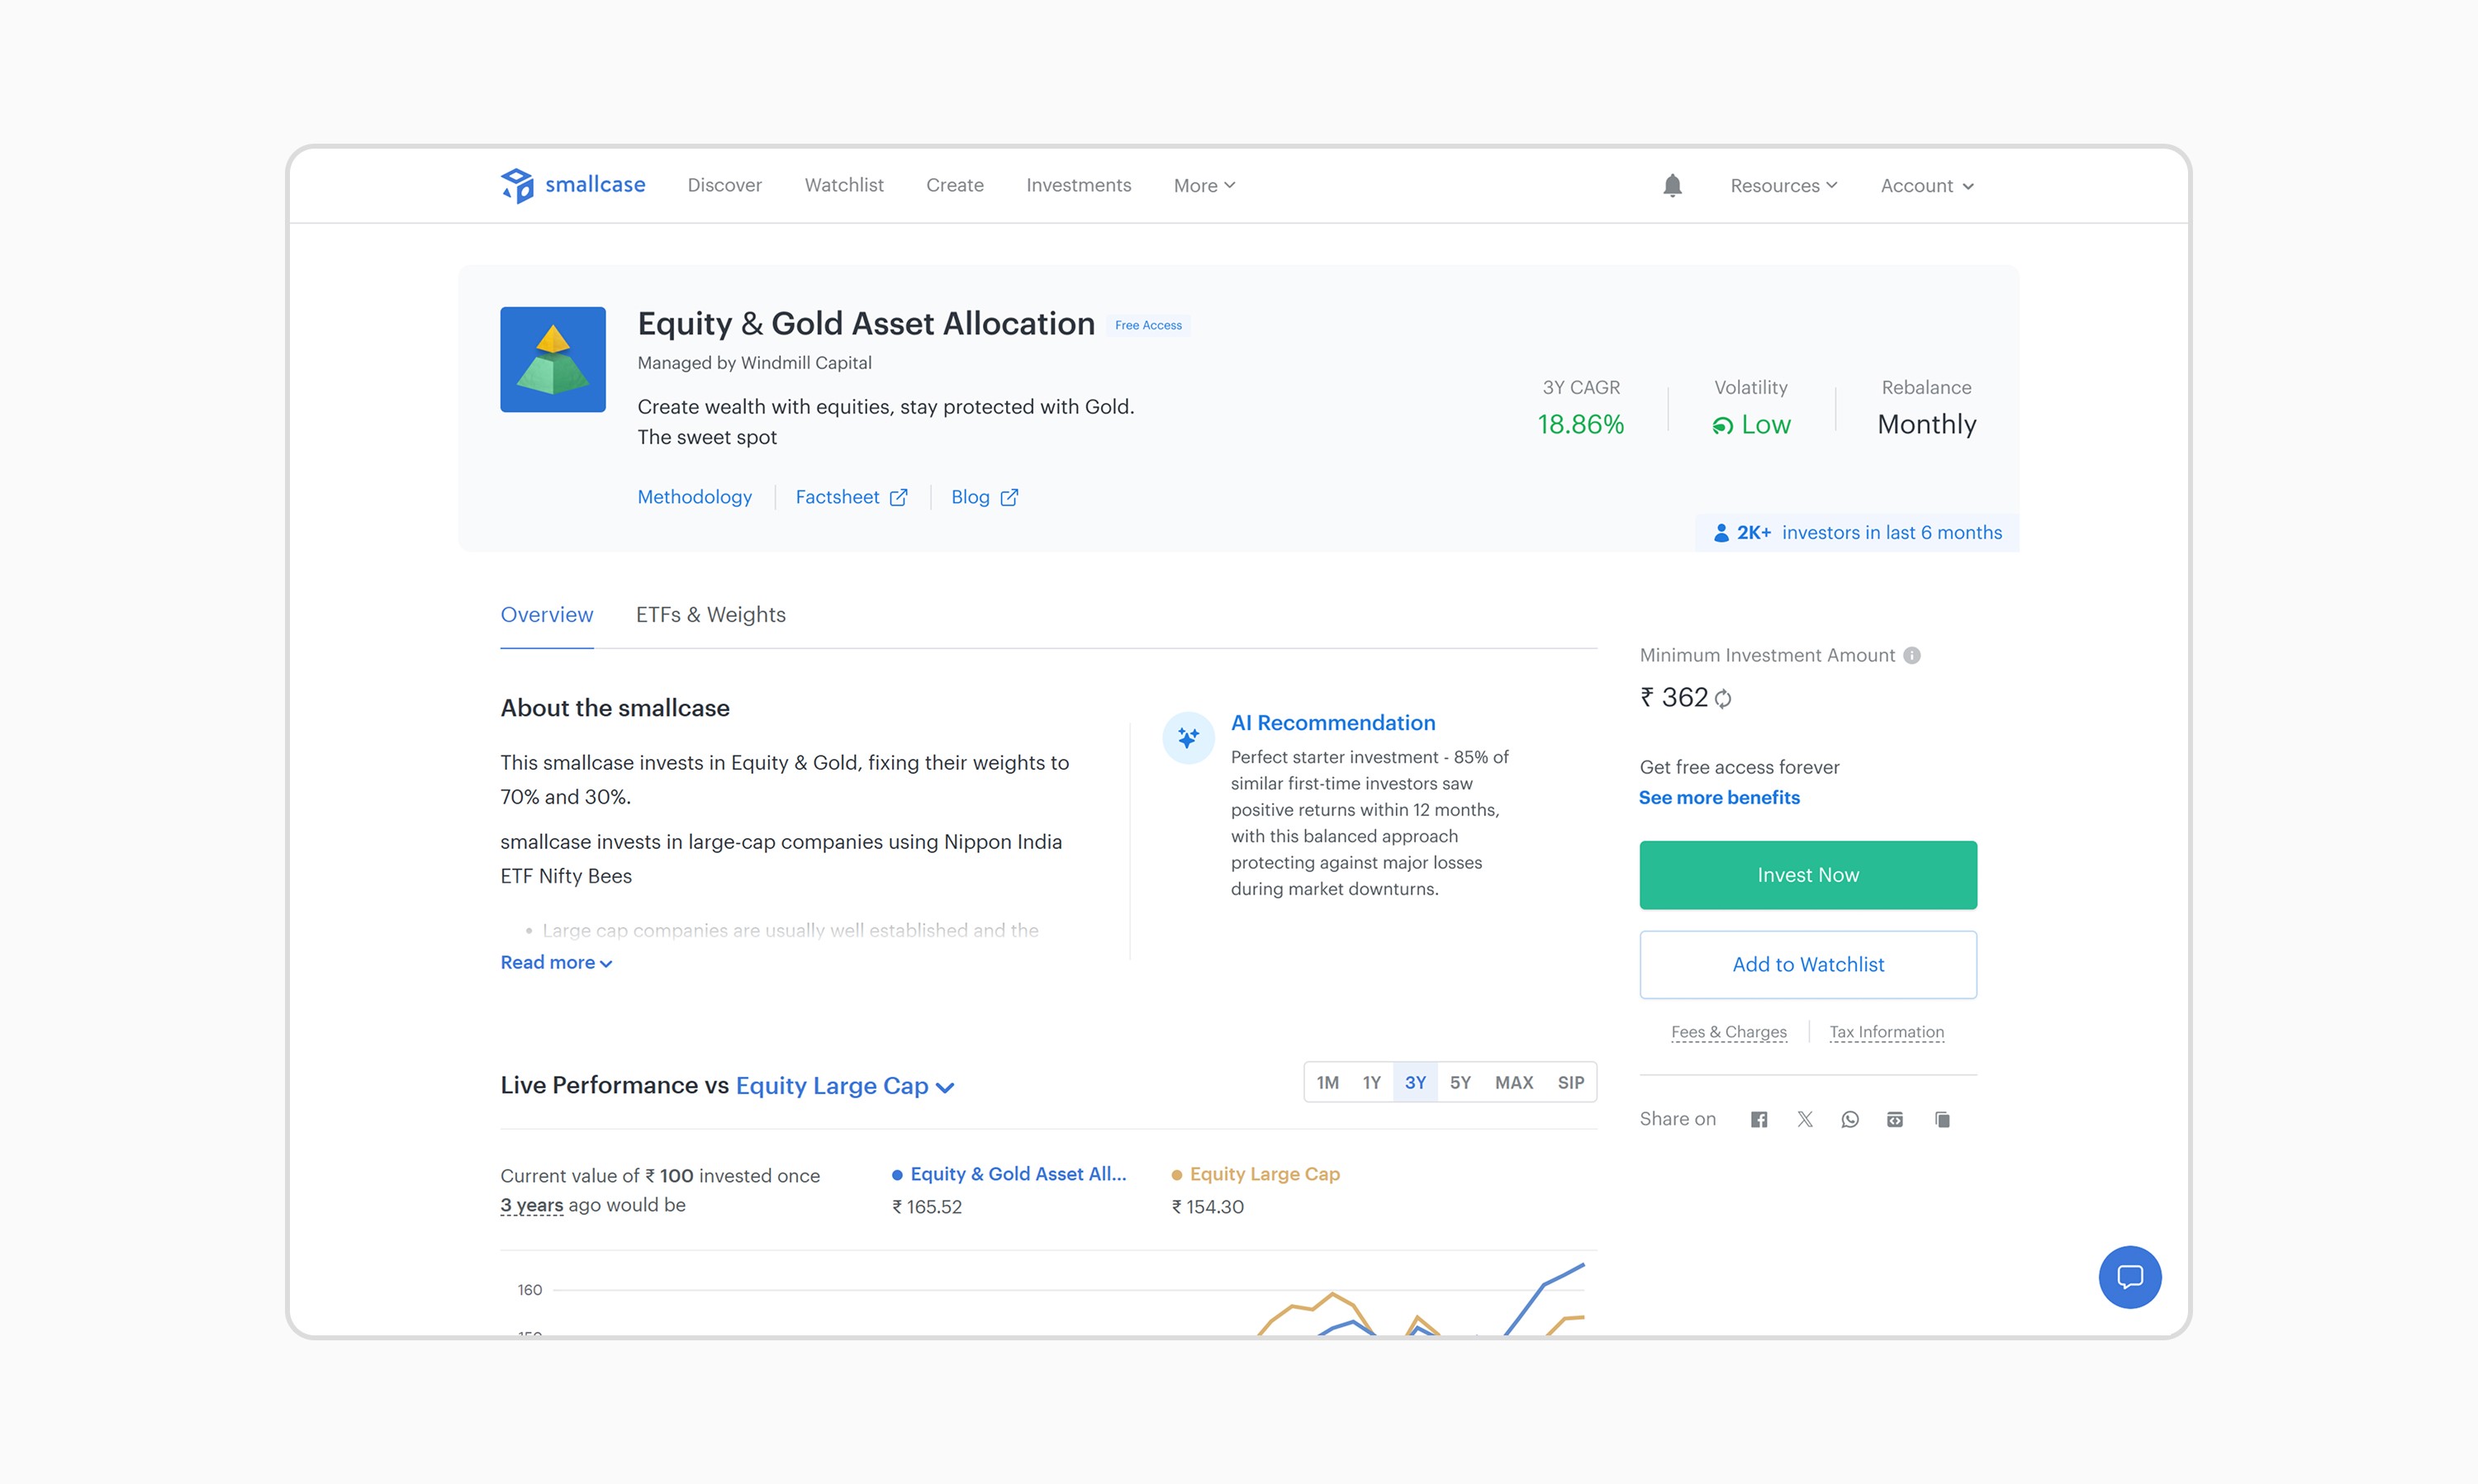Open the Methodology link
Viewport: 2478px width, 1484px height.
[694, 497]
